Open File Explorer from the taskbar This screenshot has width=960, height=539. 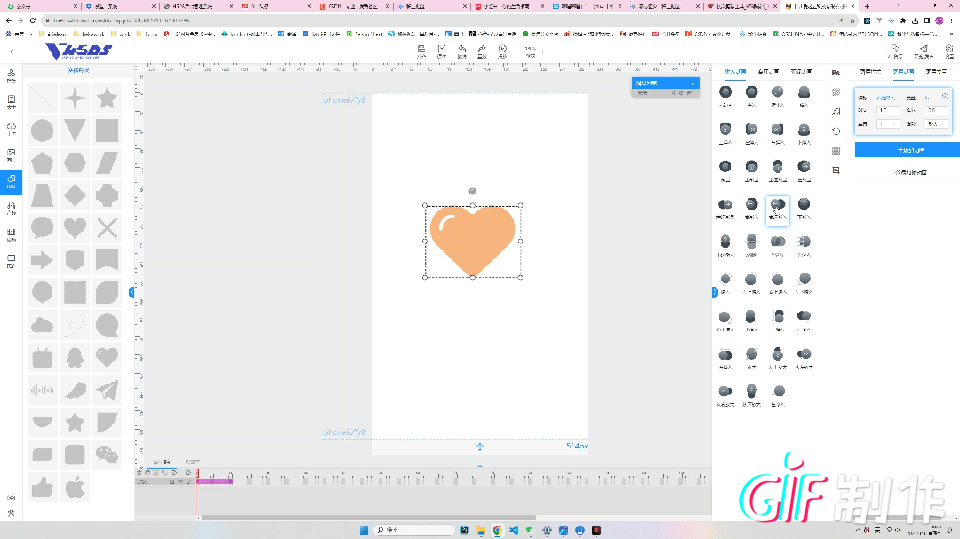point(481,530)
